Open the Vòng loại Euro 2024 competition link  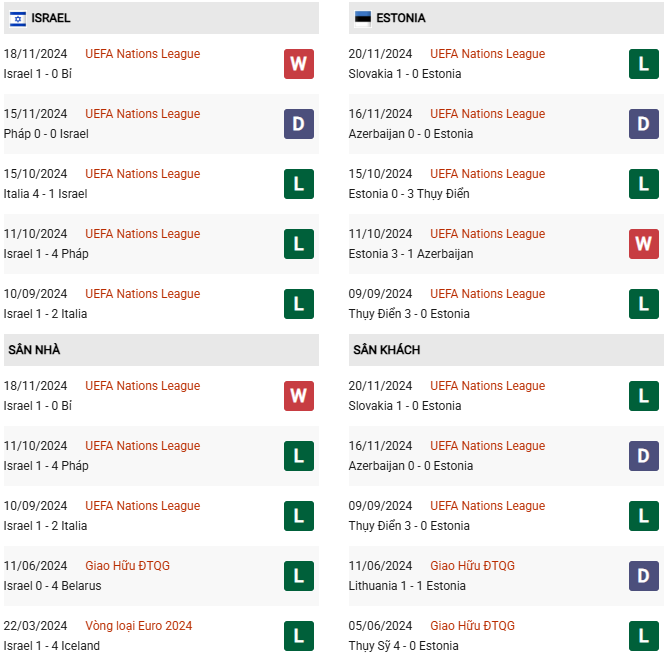(x=138, y=626)
